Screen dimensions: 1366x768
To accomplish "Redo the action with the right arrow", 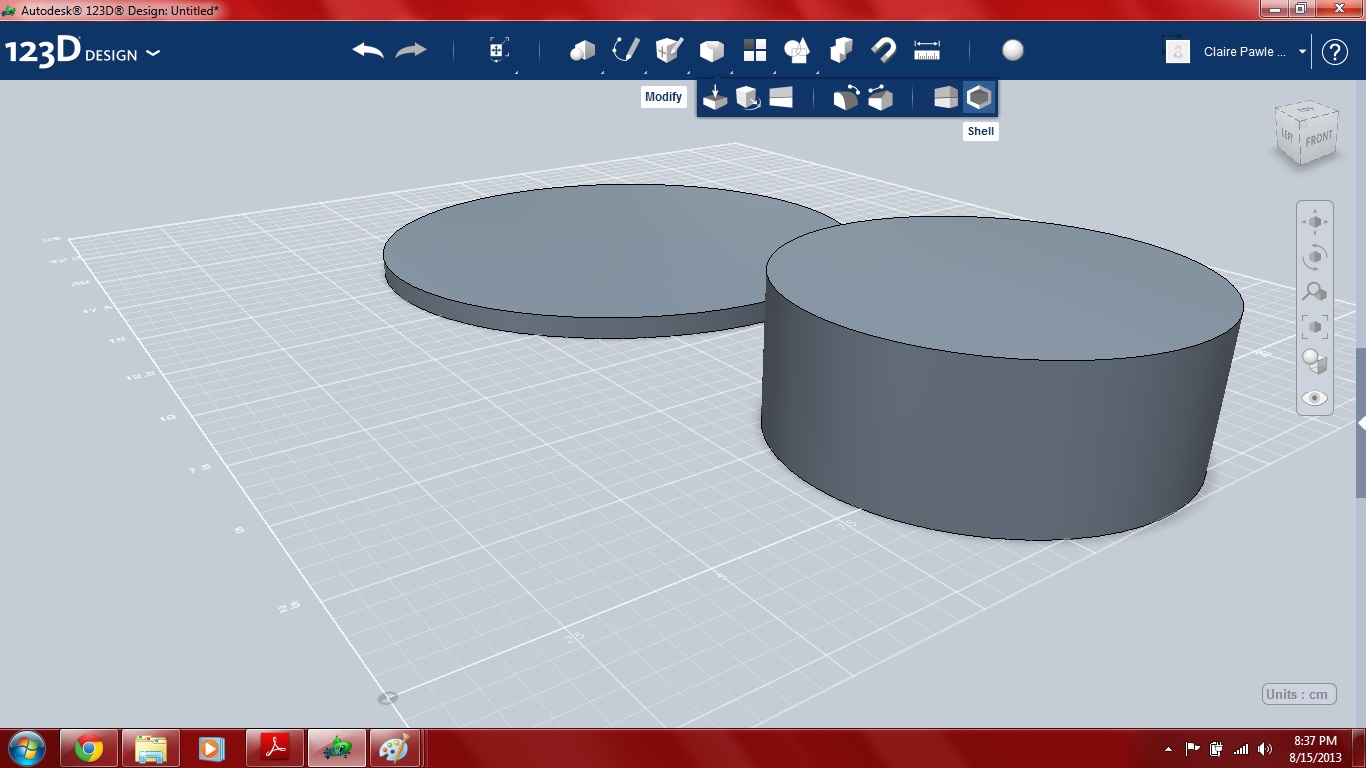I will (x=411, y=51).
